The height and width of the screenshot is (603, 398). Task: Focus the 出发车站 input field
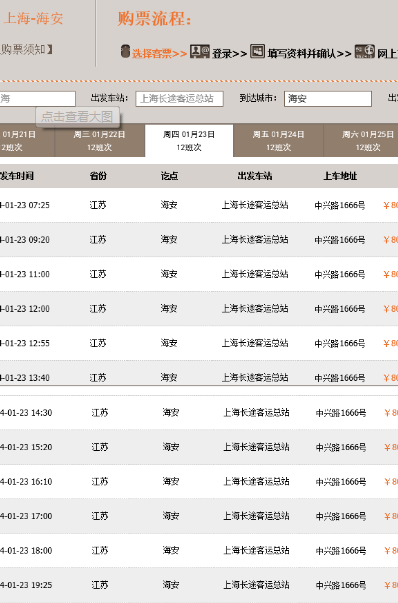(x=179, y=98)
